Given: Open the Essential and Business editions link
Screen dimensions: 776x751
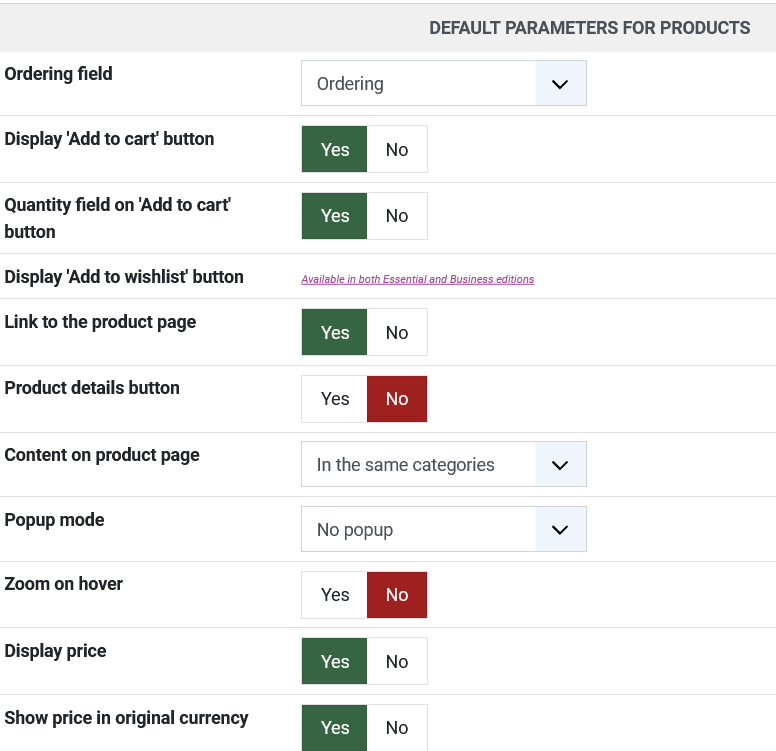Looking at the screenshot, I should (x=417, y=280).
